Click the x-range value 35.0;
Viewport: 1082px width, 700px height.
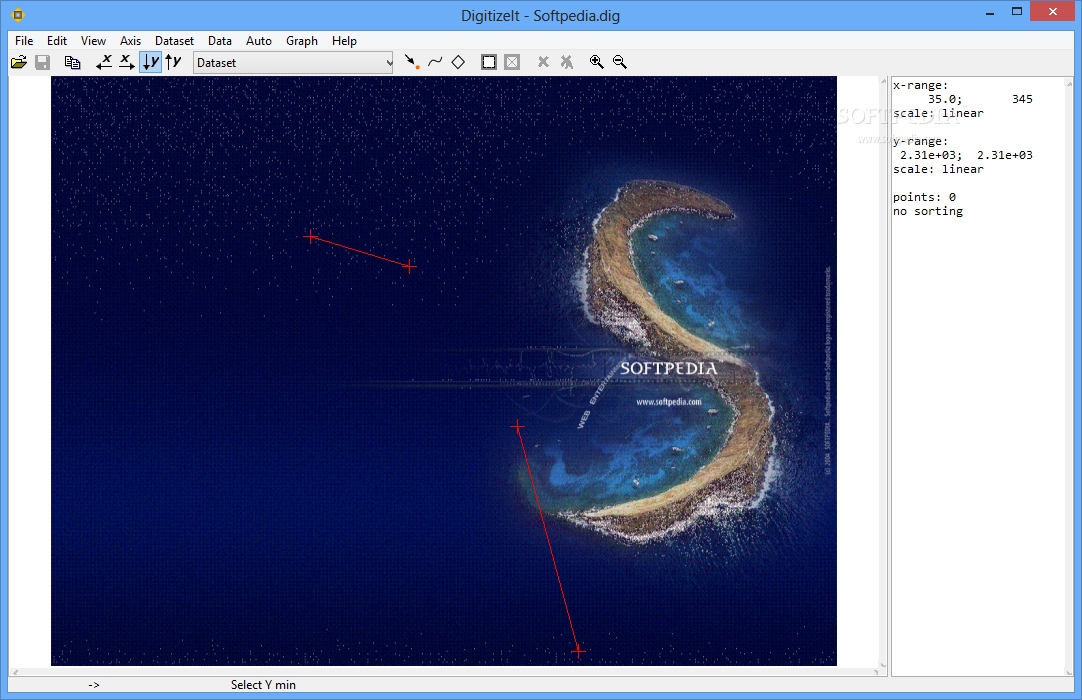[945, 99]
